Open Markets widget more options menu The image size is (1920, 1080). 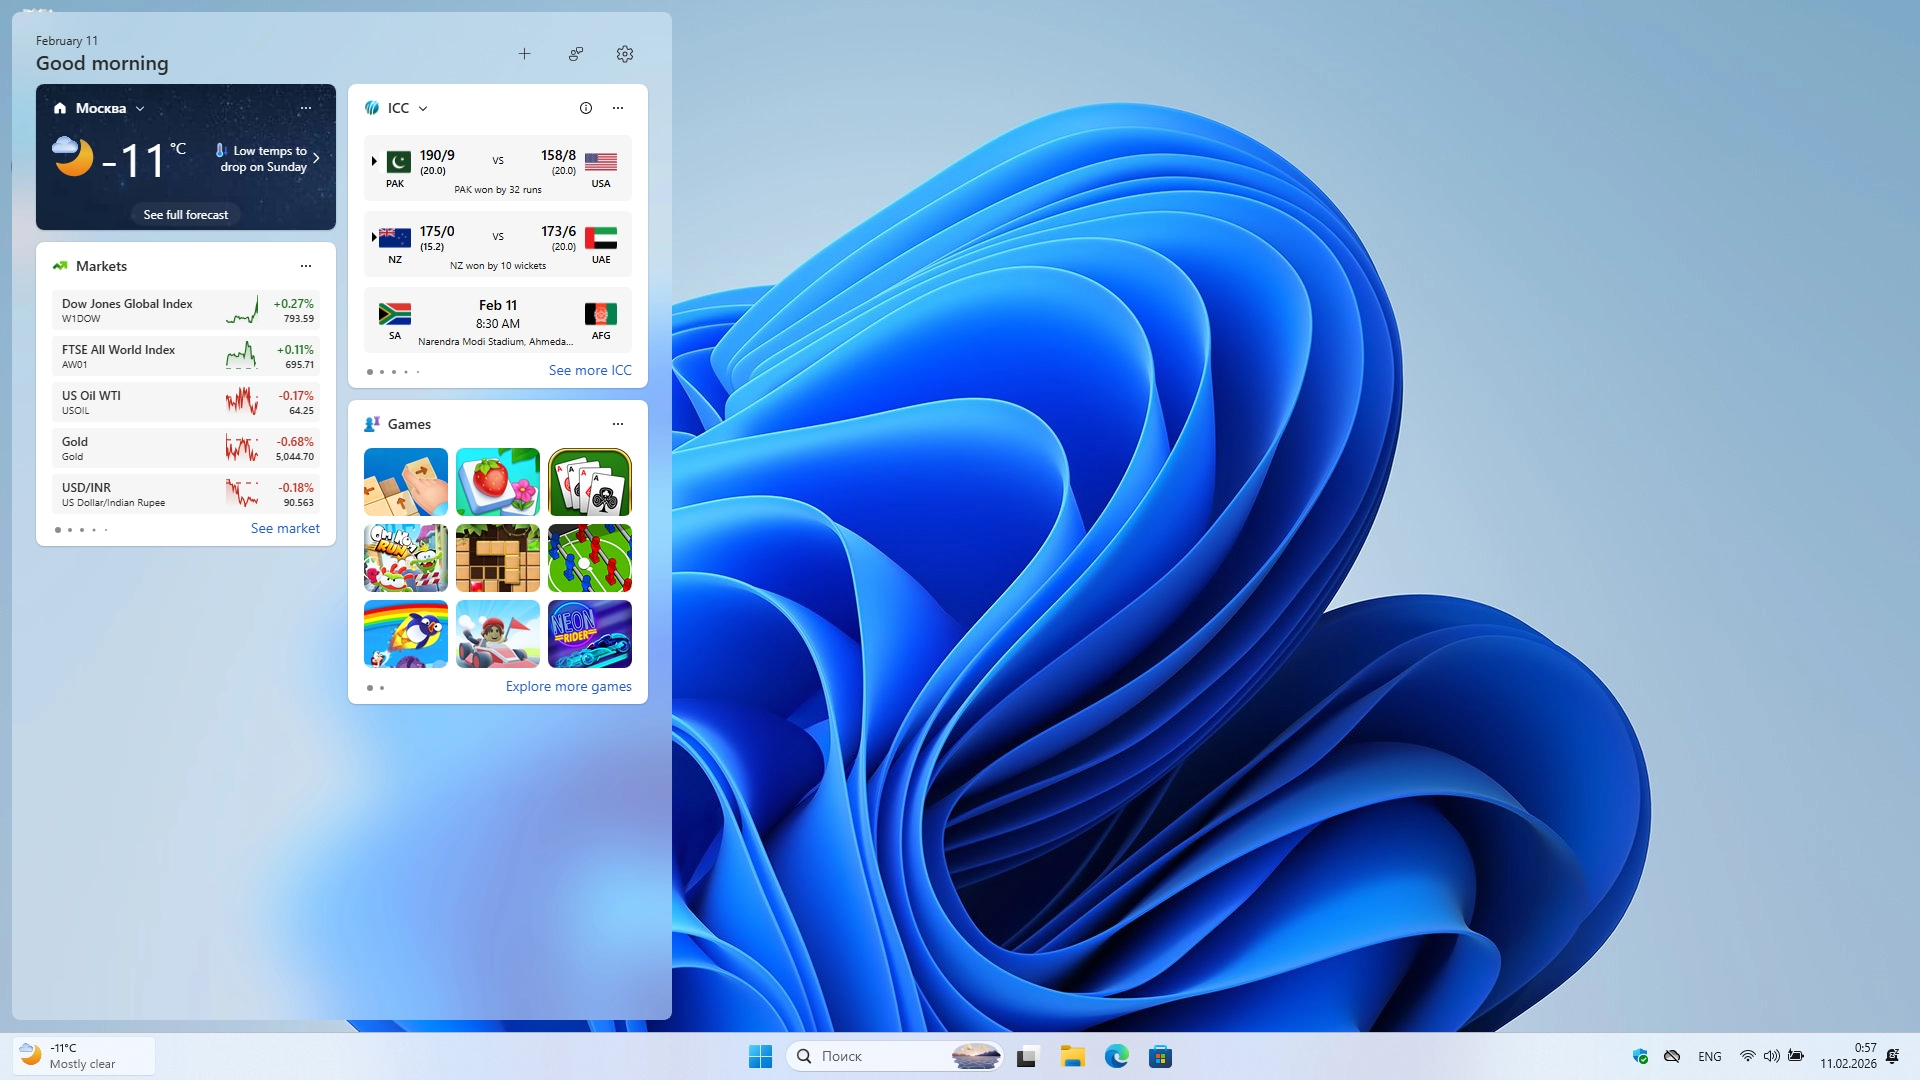tap(306, 266)
